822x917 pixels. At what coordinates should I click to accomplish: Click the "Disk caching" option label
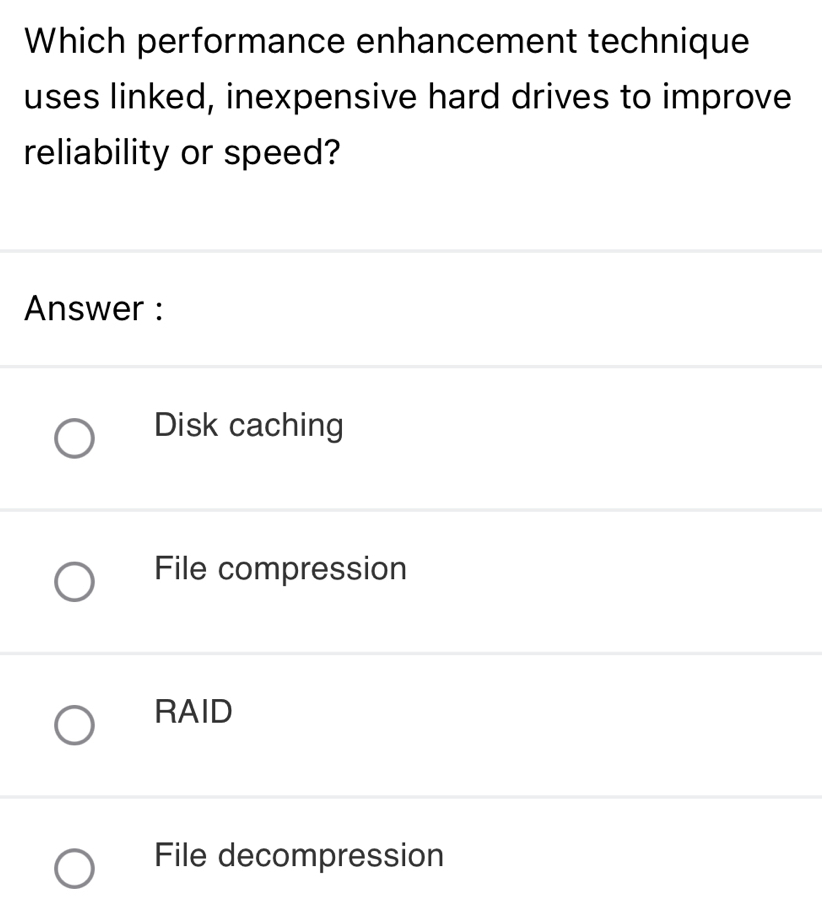point(249,426)
